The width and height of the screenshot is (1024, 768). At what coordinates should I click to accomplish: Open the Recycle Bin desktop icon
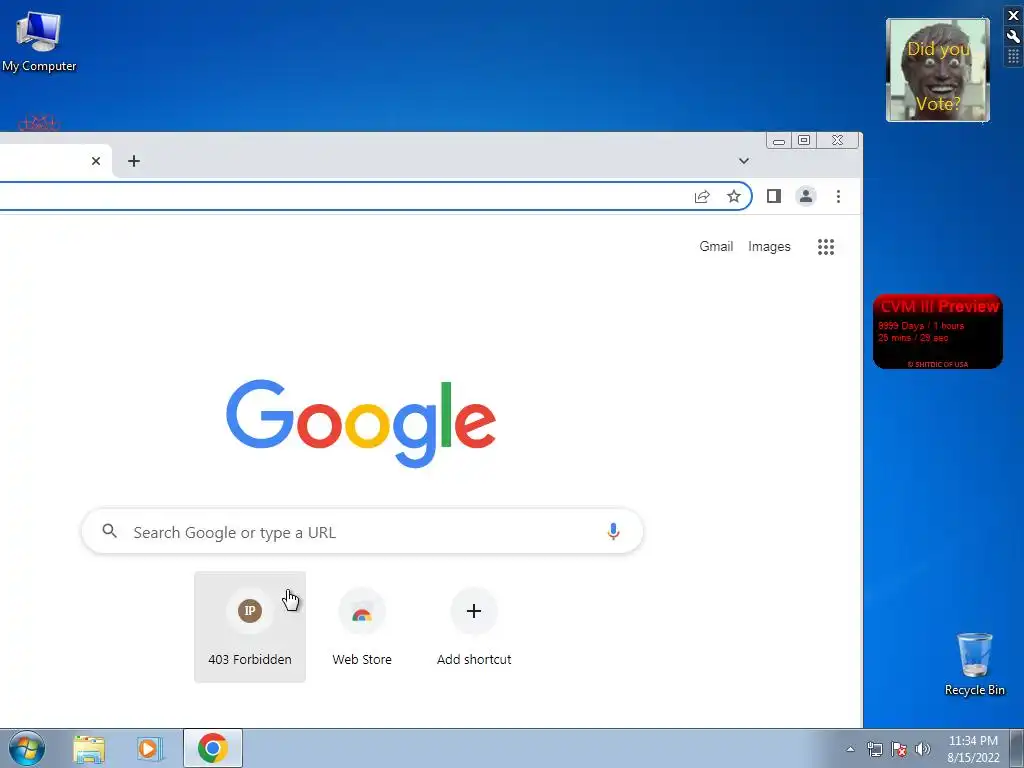tap(974, 664)
